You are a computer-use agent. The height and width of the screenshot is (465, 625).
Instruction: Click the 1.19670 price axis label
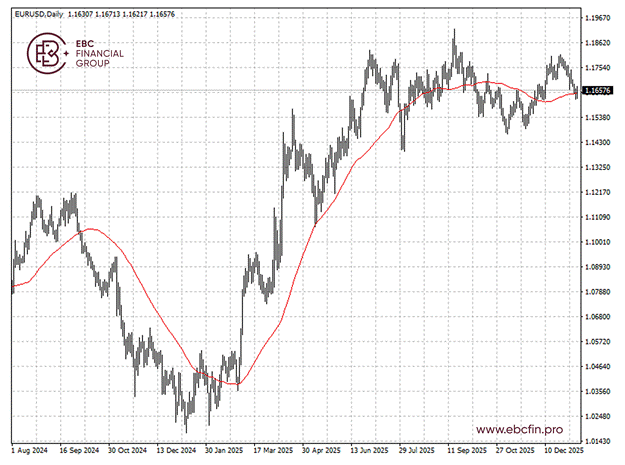(598, 18)
